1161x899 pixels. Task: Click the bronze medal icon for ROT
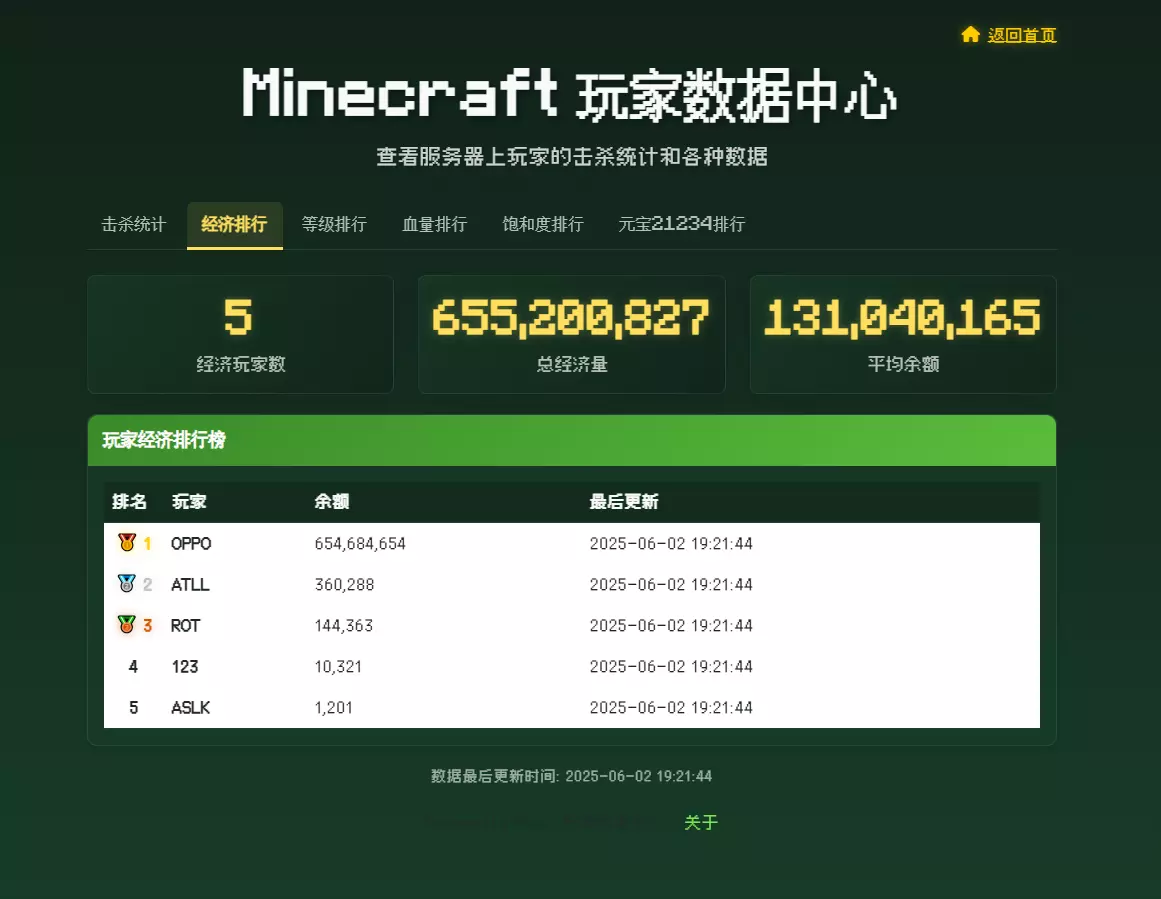pos(127,624)
